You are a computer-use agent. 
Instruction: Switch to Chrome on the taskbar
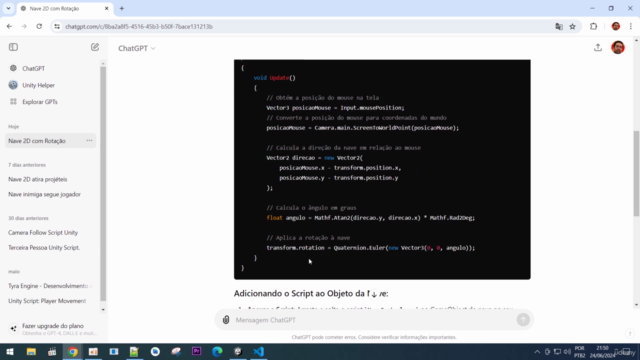[73, 351]
